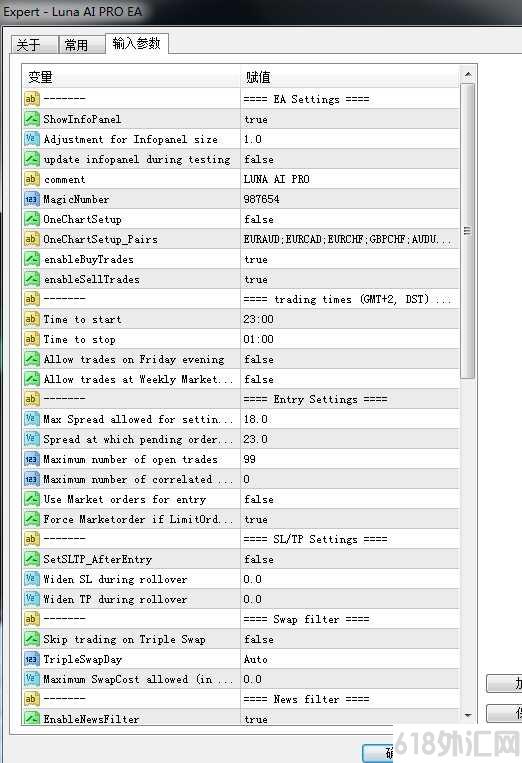Select the Time to start string icon
The width and height of the screenshot is (522, 763).
(32, 319)
